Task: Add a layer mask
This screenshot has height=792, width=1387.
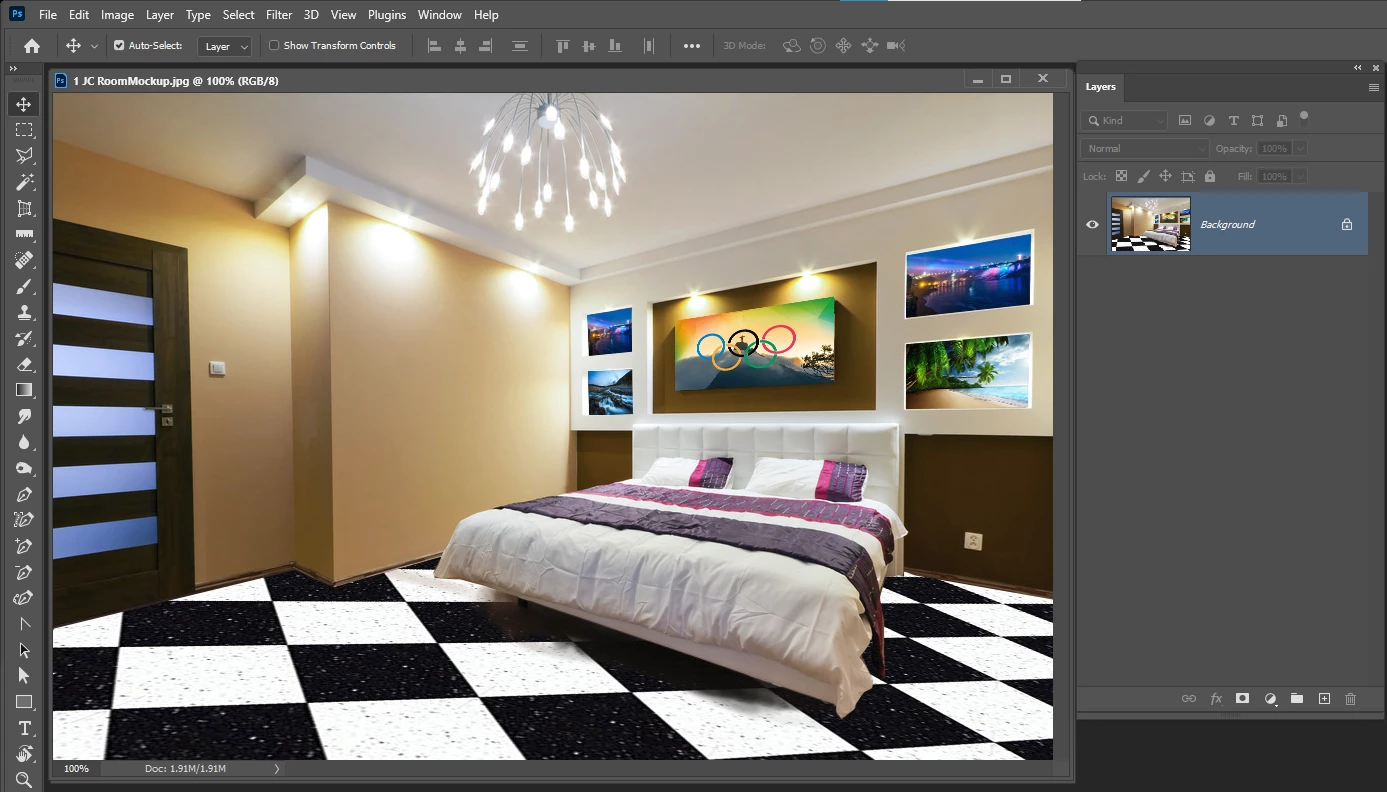Action: tap(1243, 699)
